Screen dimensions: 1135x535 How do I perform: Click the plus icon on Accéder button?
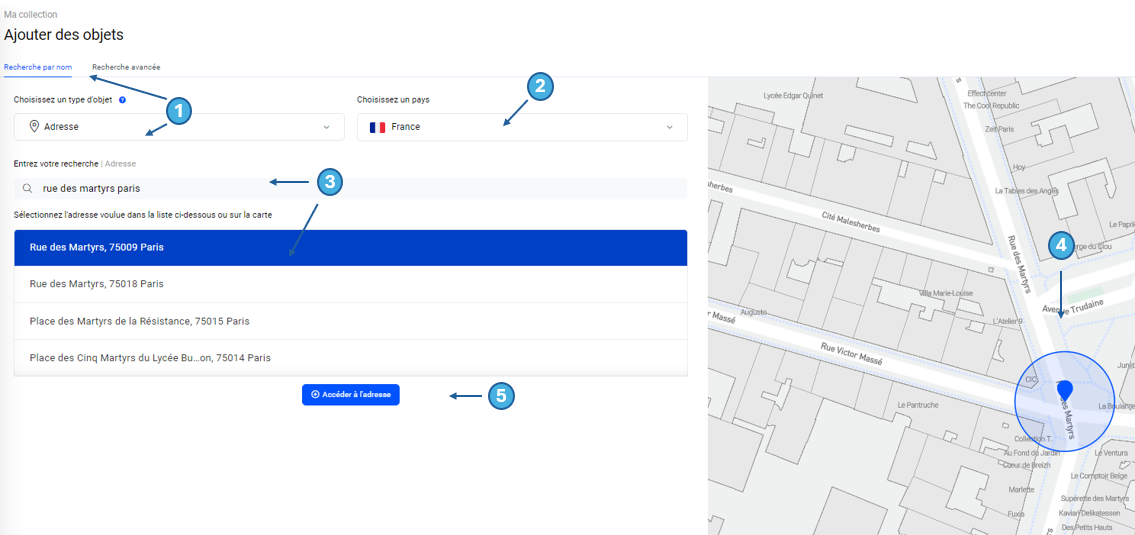(x=315, y=395)
